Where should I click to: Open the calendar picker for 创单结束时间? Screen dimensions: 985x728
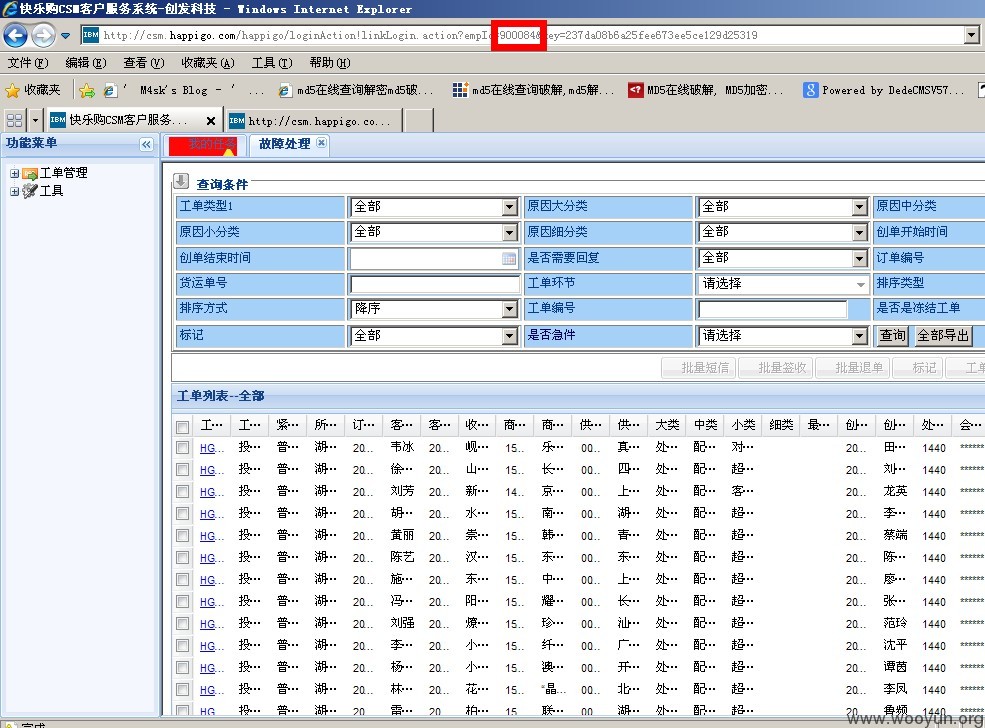[509, 258]
